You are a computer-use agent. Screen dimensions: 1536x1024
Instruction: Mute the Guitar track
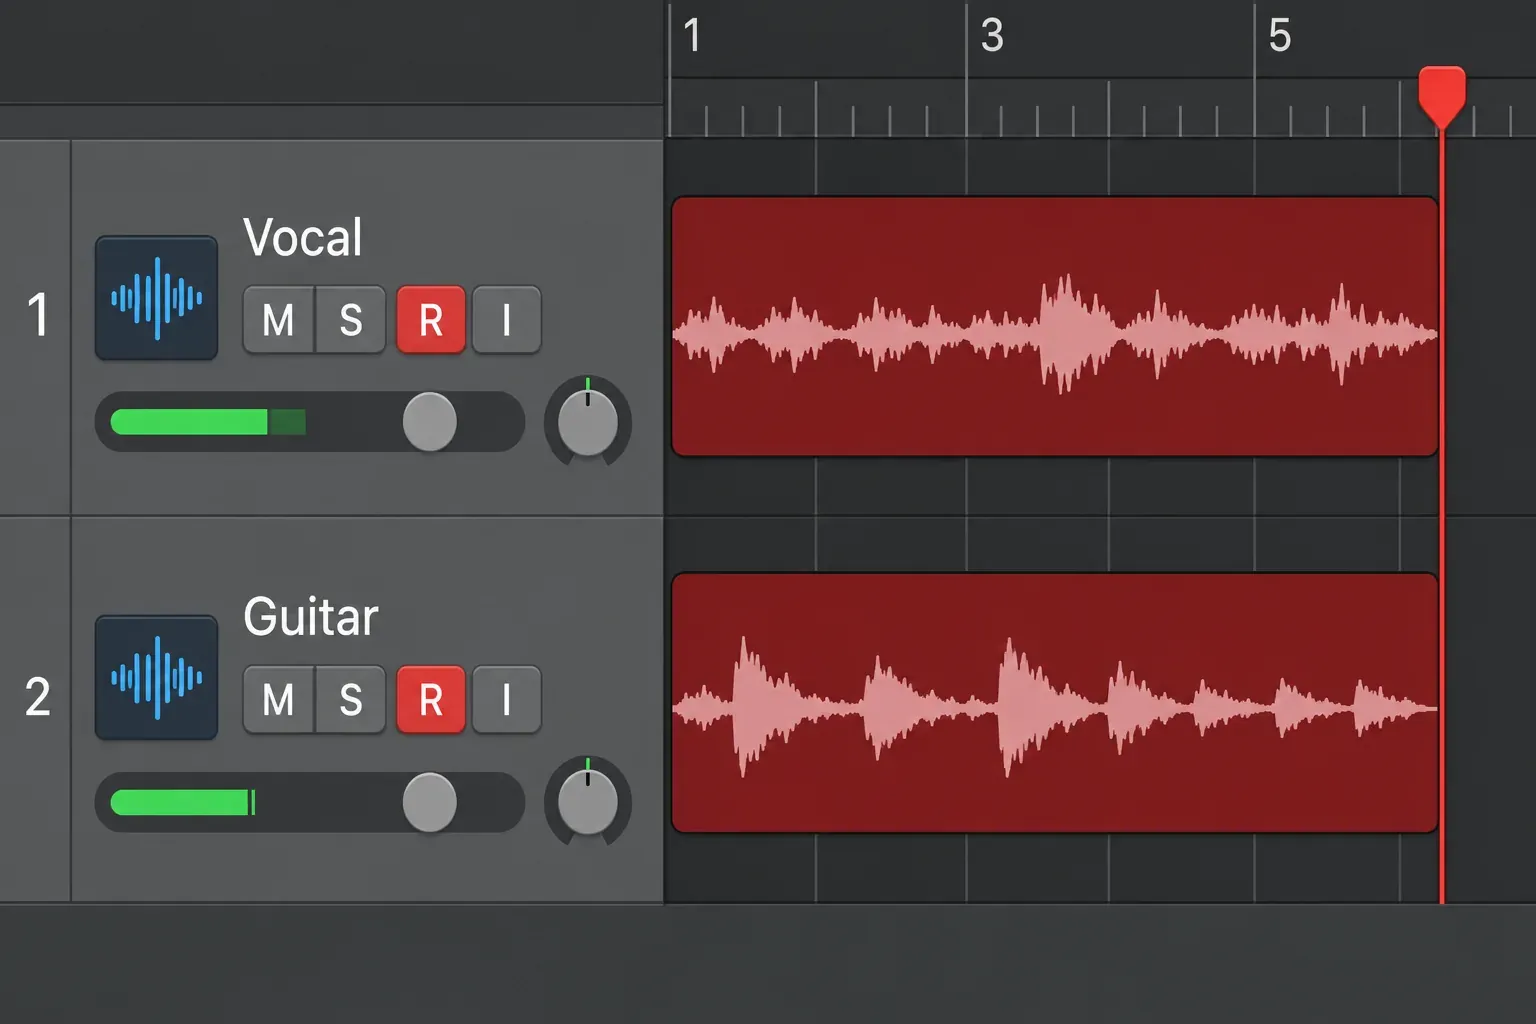279,700
